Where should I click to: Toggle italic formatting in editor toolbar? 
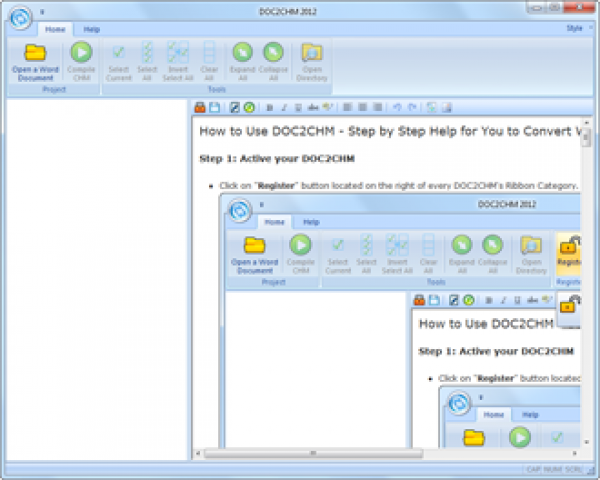[284, 108]
